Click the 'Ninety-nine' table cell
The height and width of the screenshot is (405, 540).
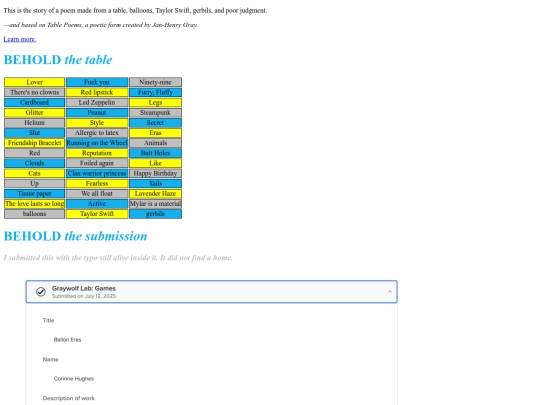(155, 82)
